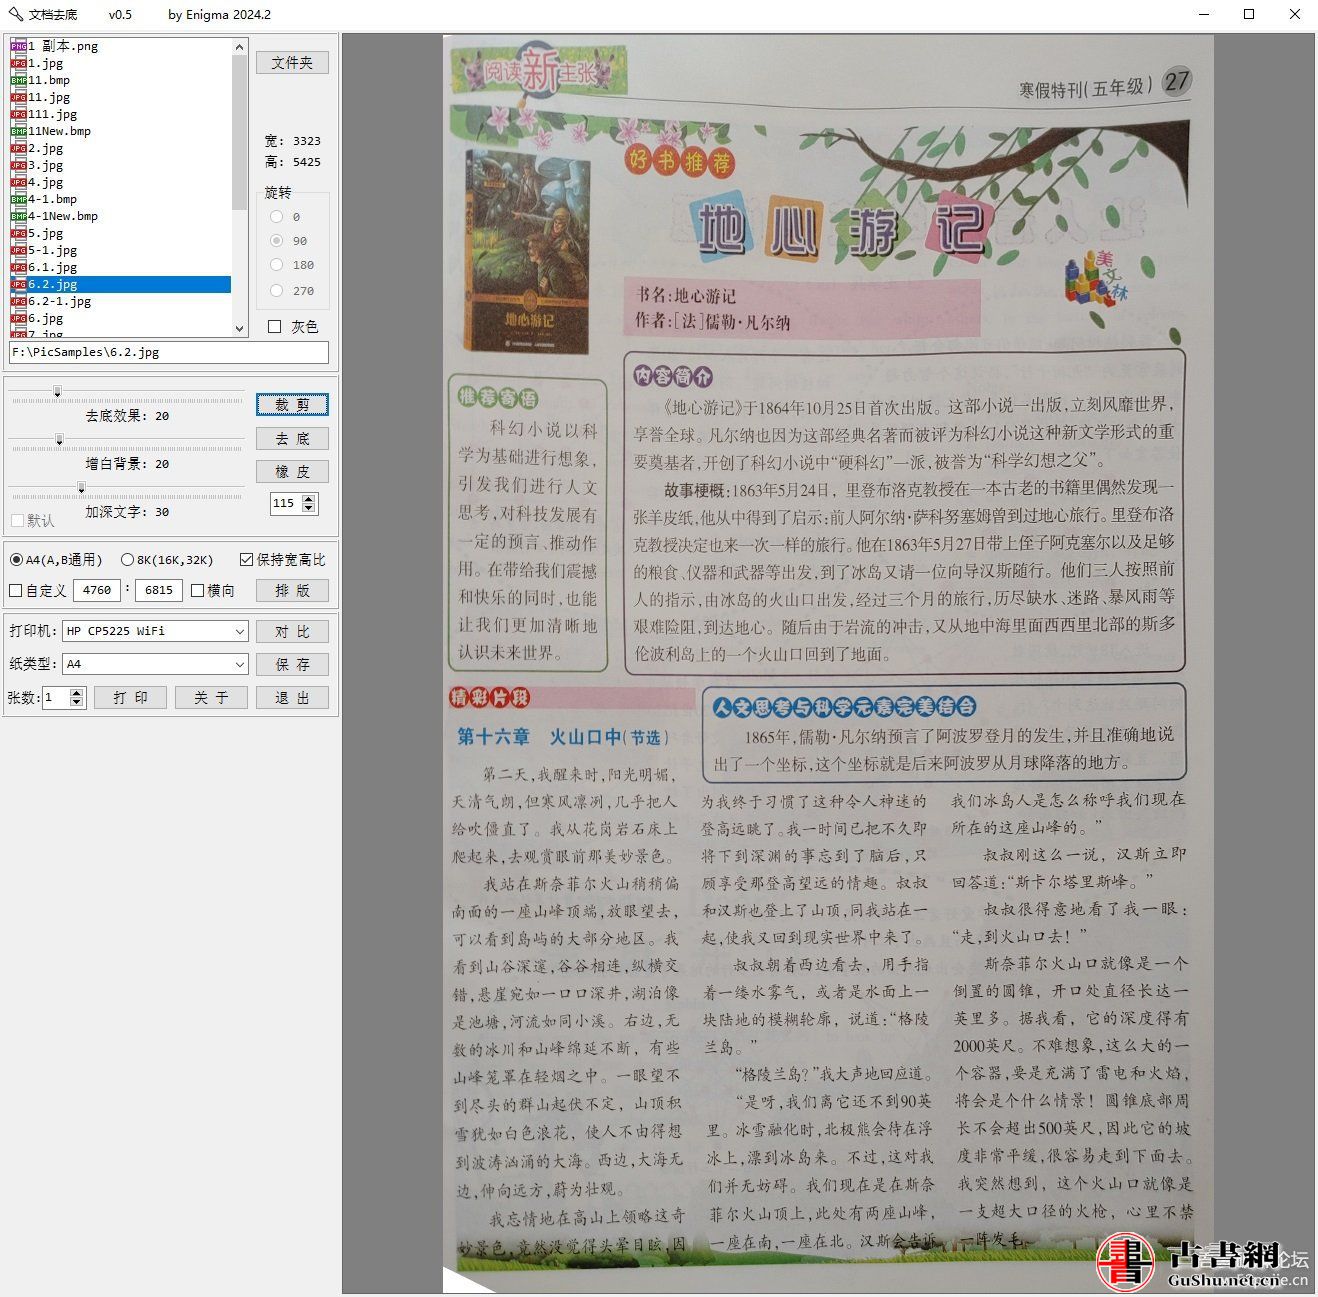This screenshot has height=1297, width=1318.
Task: Select the 180 degree rotation option
Action: coord(277,265)
